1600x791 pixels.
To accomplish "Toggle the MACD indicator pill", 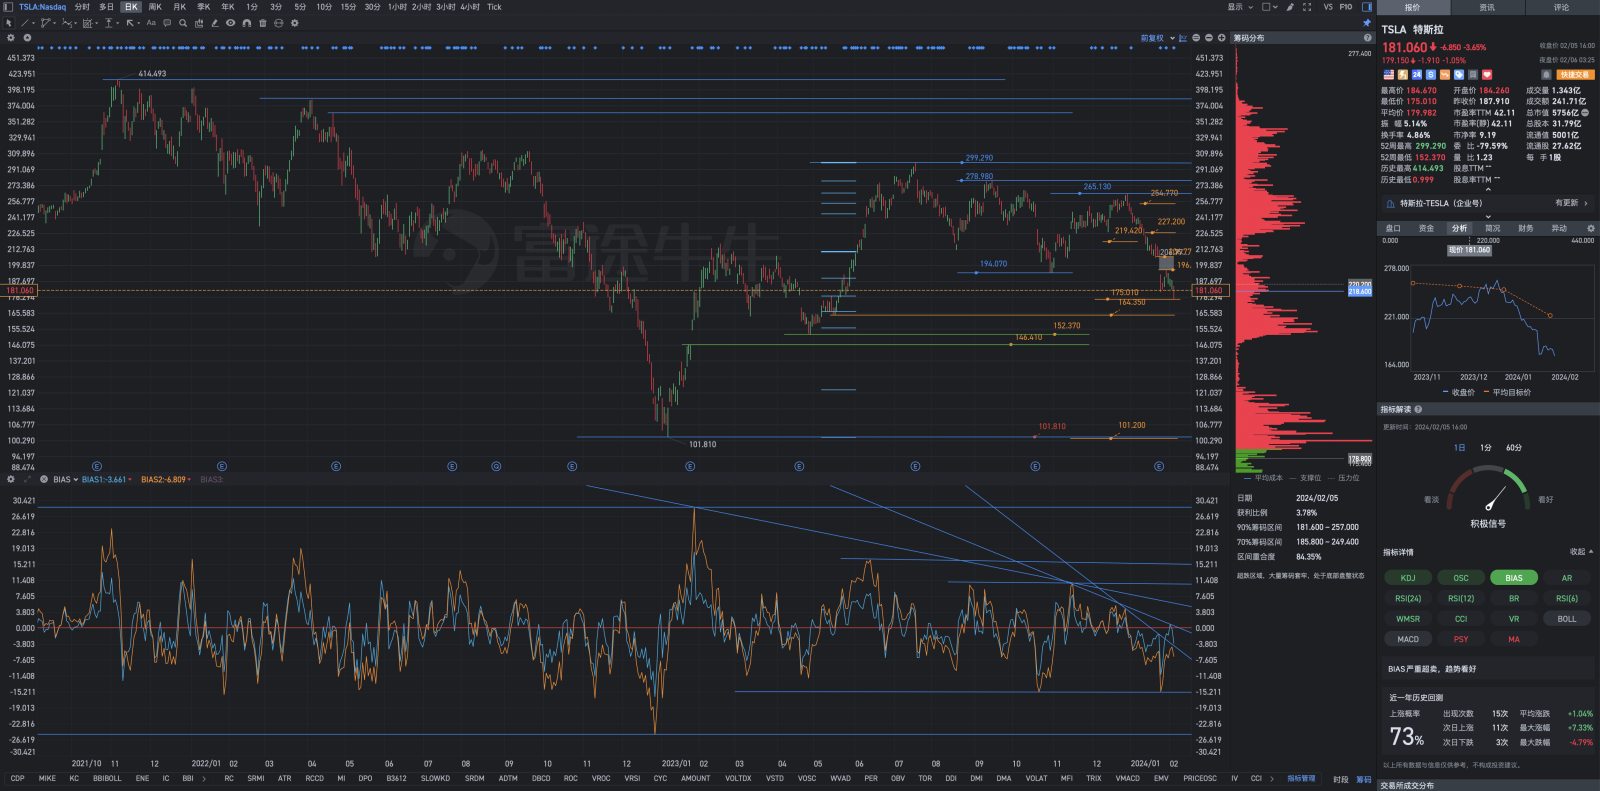I will tap(1408, 639).
